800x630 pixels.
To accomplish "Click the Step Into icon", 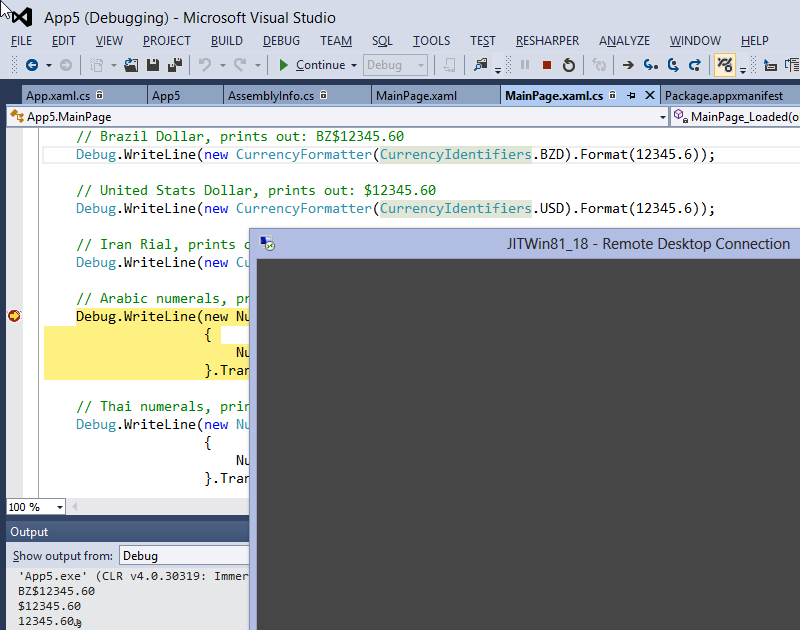I will 651,65.
